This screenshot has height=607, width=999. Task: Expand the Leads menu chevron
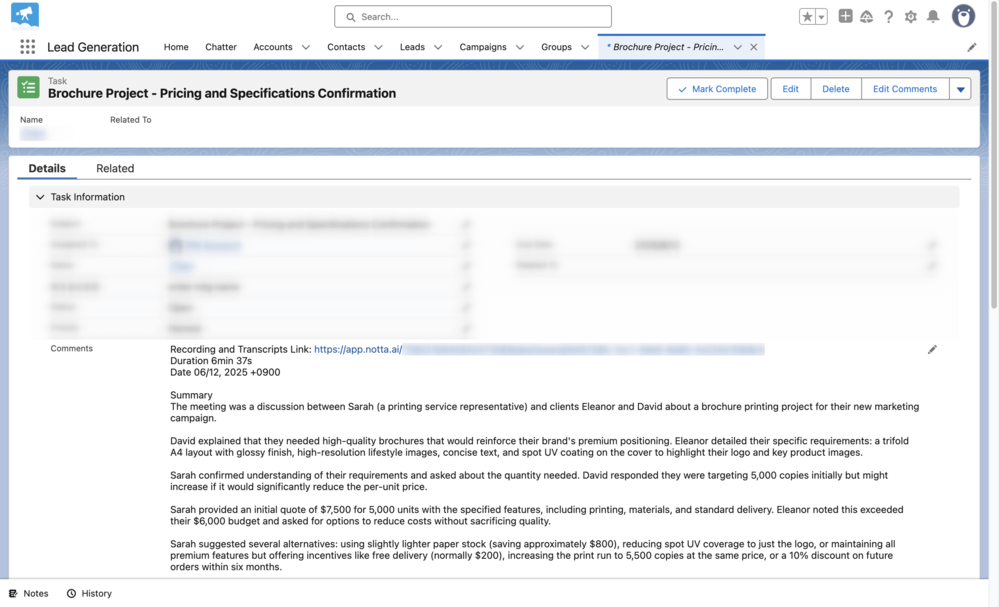[438, 47]
